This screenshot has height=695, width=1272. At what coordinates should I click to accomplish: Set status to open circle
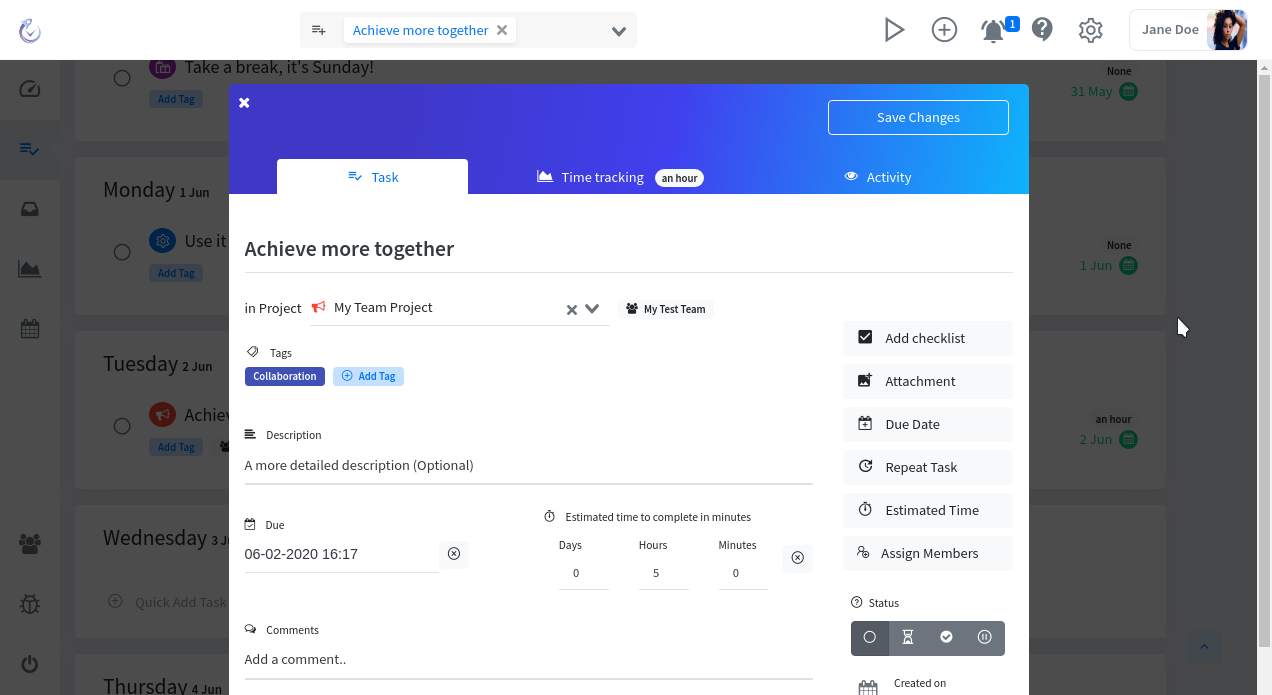tap(870, 638)
